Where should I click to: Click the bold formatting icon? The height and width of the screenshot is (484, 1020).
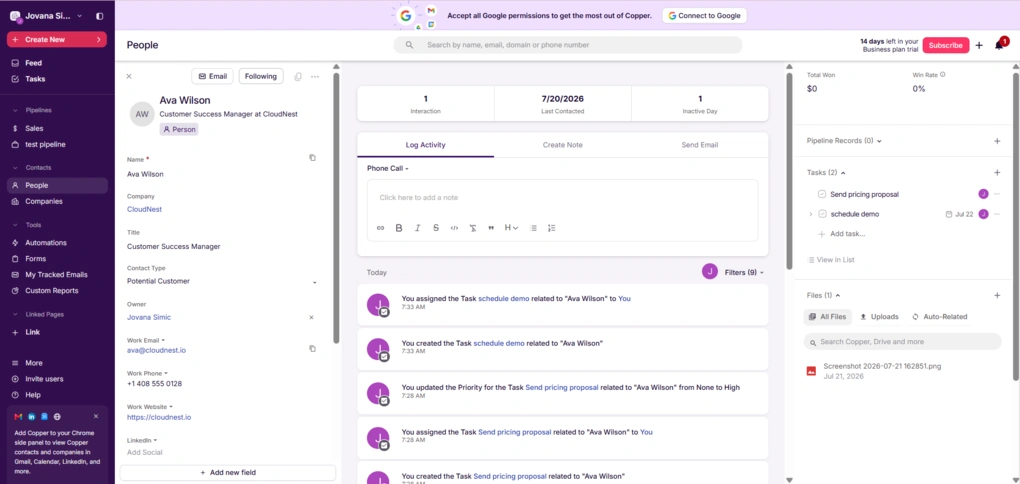[399, 228]
